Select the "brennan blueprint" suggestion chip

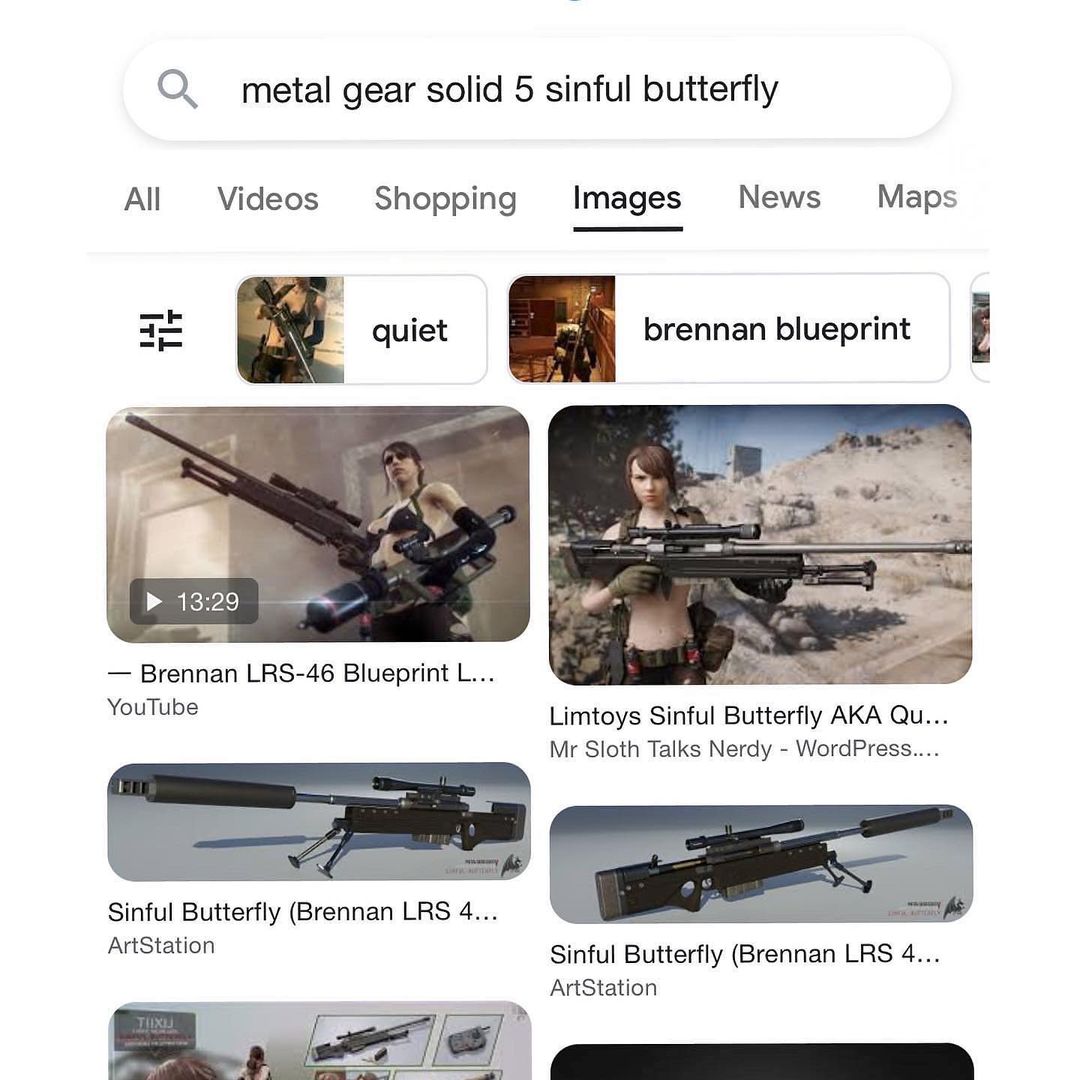pyautogui.click(x=729, y=328)
